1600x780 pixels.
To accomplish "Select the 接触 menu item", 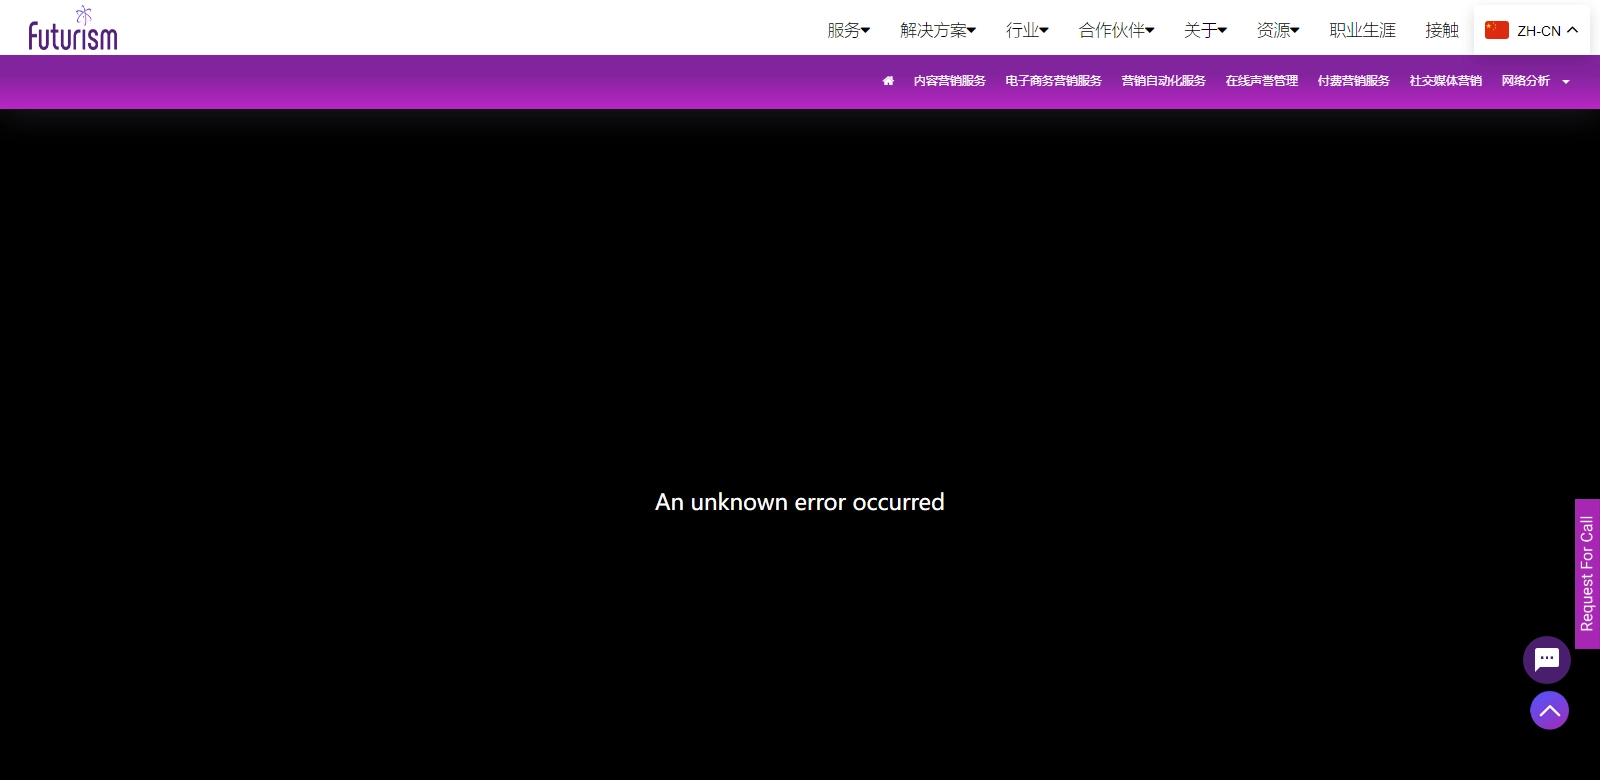I will point(1441,30).
